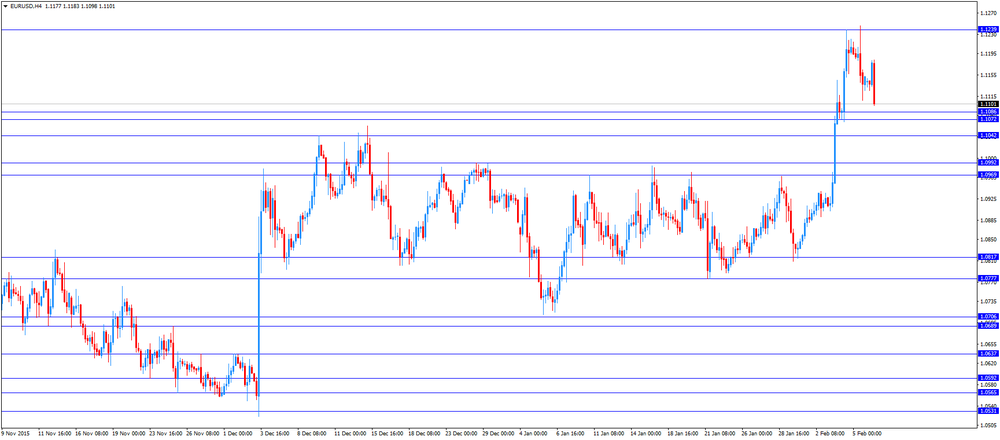Click the 11 Nov 16:00 time label
1000x440 pixels.
point(55,433)
